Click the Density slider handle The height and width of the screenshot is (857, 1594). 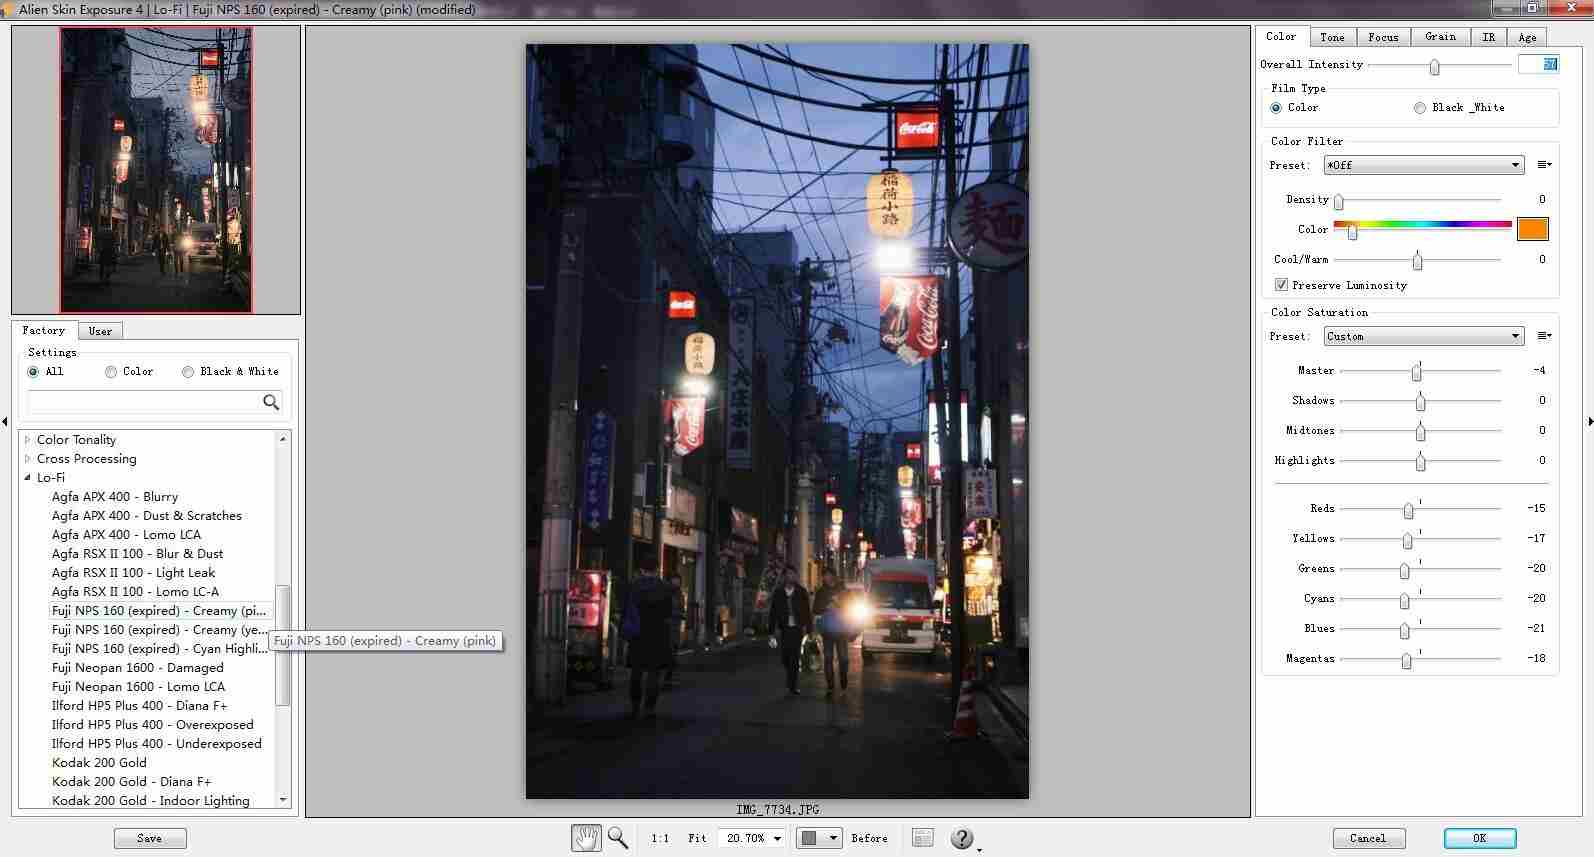point(1339,202)
